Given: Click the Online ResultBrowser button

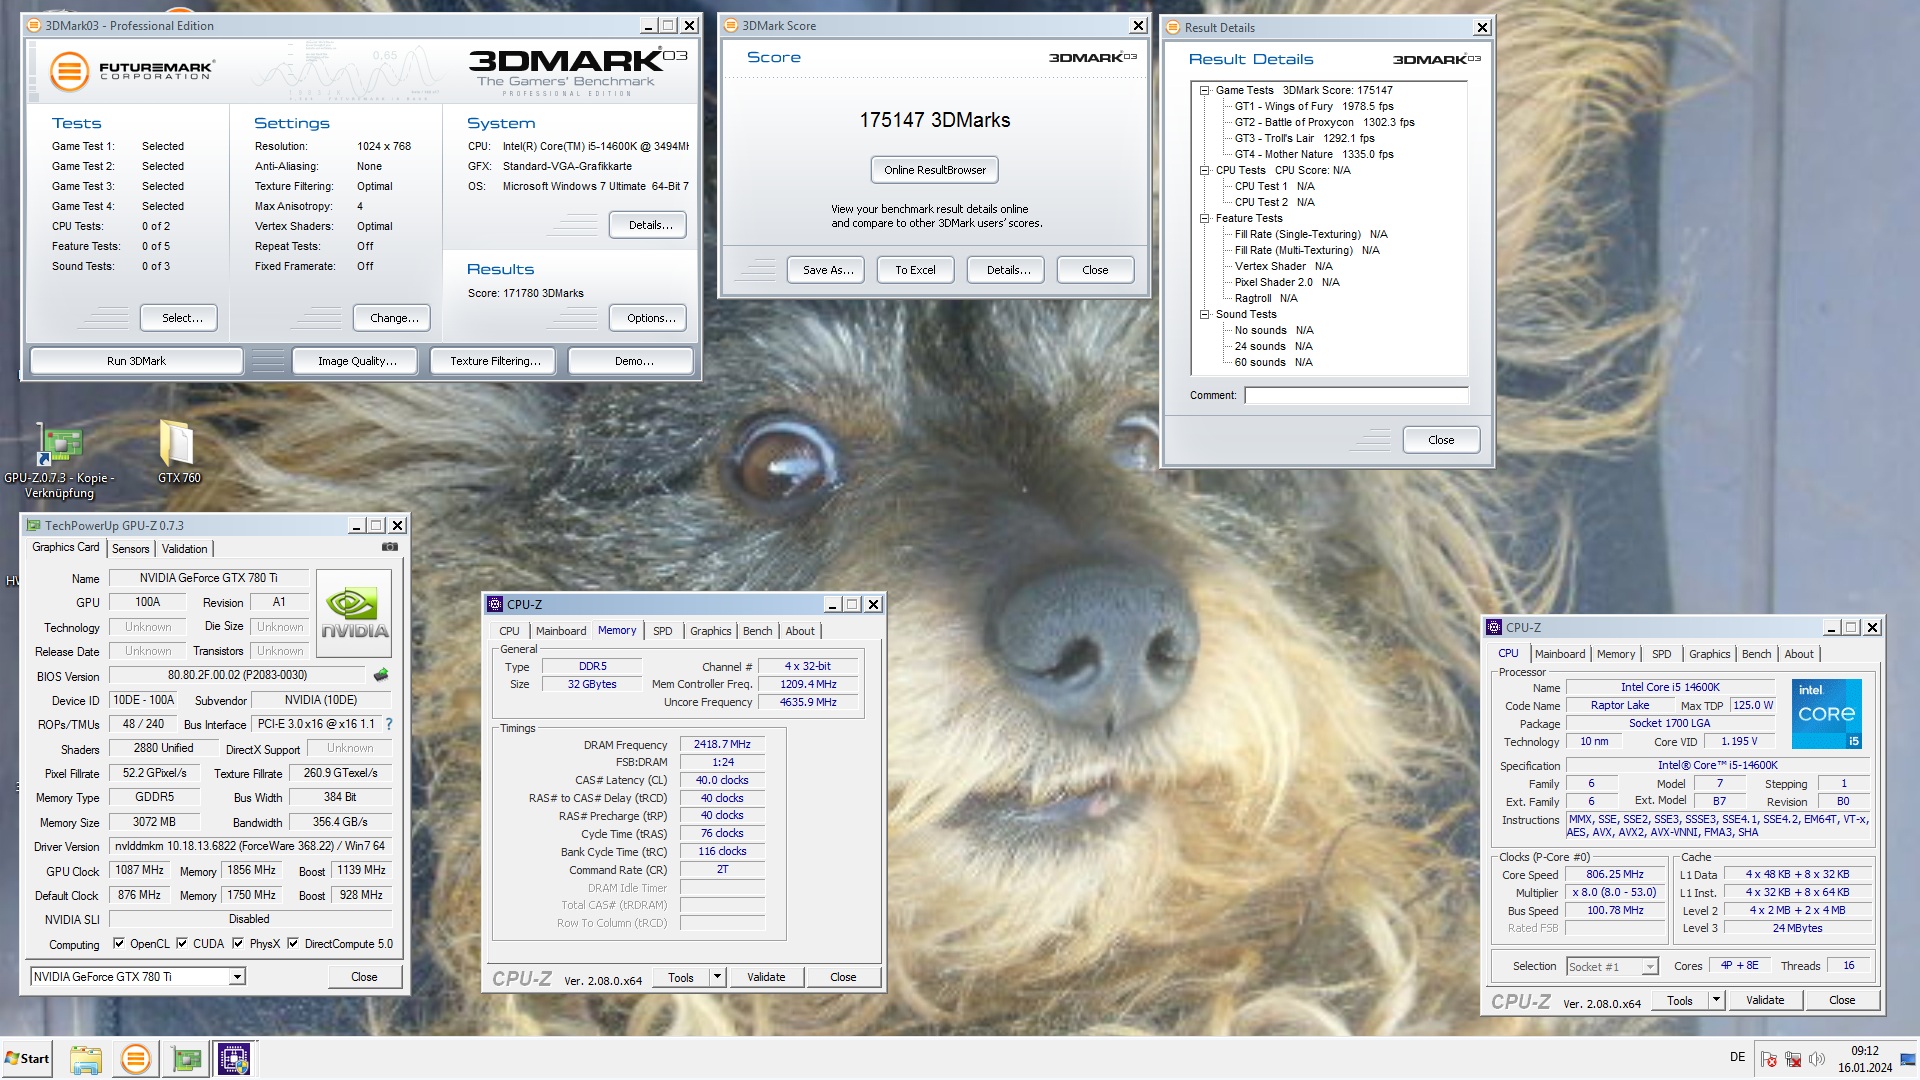Looking at the screenshot, I should (935, 170).
